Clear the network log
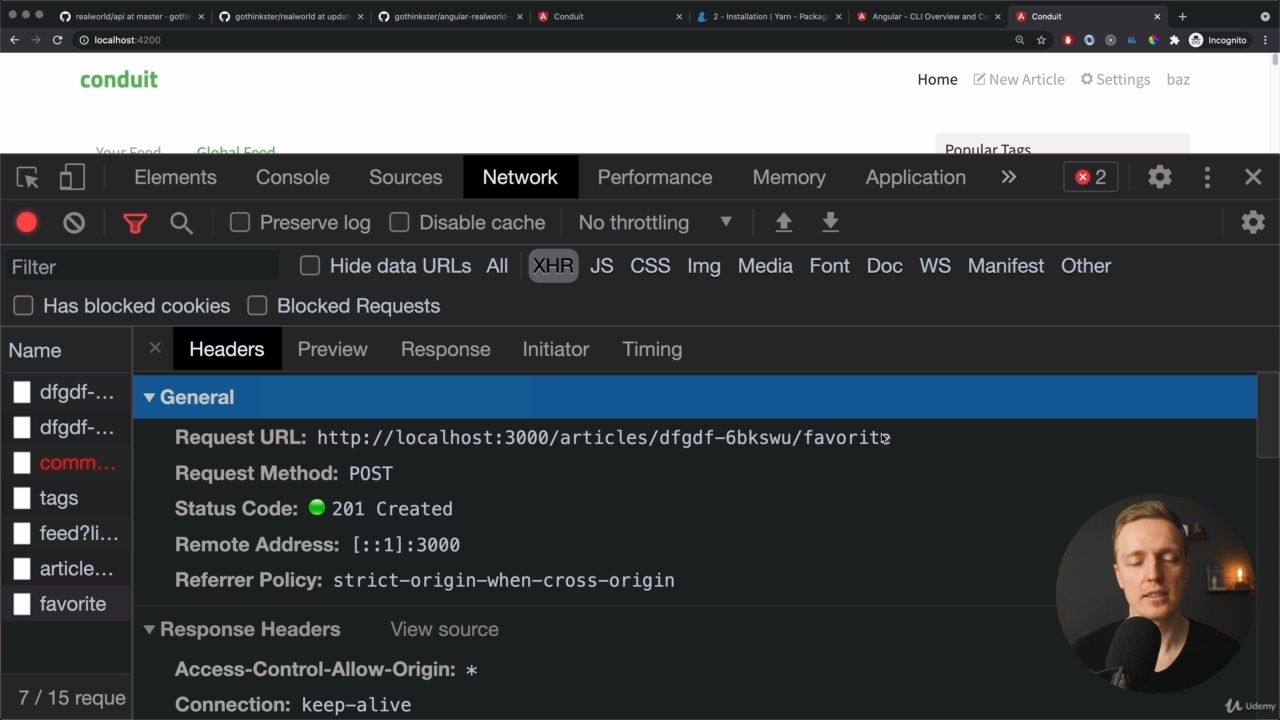This screenshot has height=720, width=1280. (x=74, y=222)
